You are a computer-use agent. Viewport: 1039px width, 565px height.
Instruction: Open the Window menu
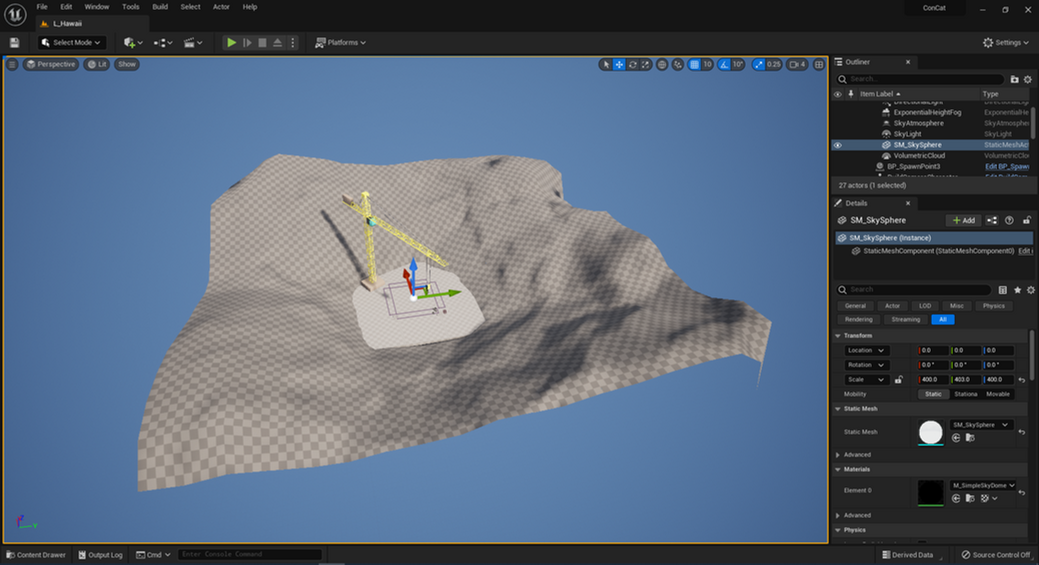97,7
